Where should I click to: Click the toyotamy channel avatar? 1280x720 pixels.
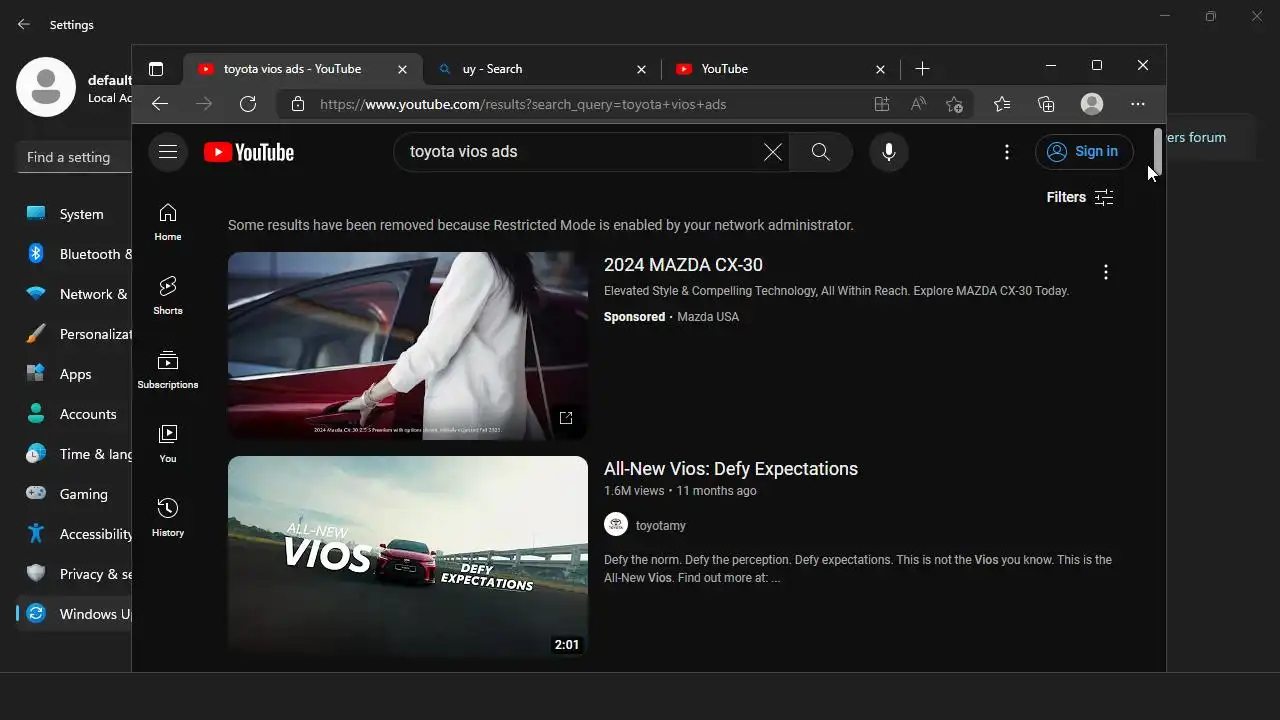coord(616,525)
